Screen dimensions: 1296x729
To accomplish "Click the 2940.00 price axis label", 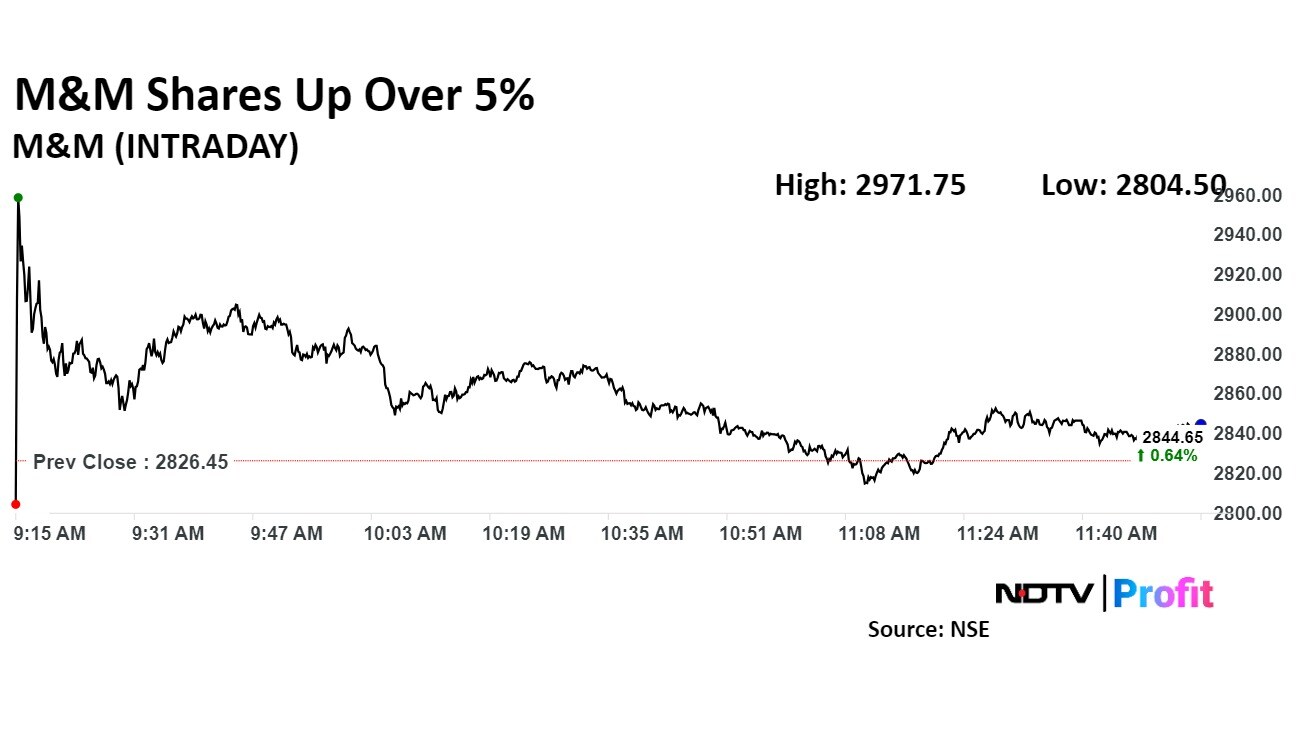I will point(1247,235).
